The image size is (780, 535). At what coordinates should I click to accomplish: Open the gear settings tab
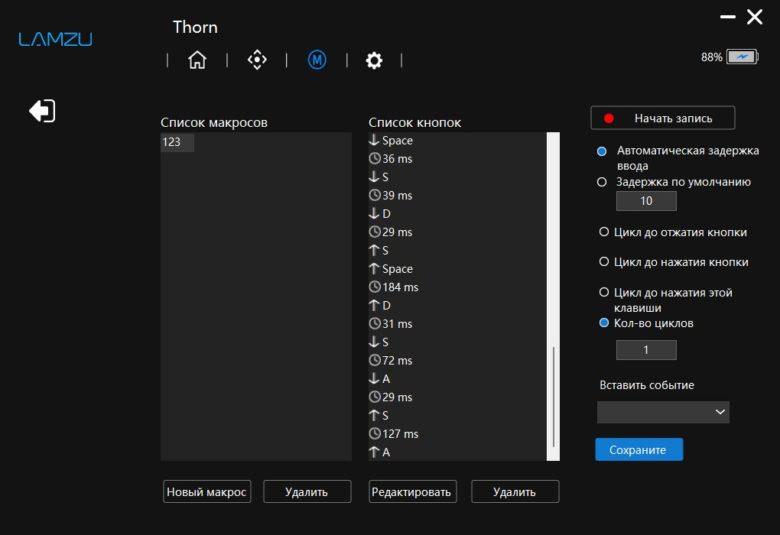click(x=374, y=60)
